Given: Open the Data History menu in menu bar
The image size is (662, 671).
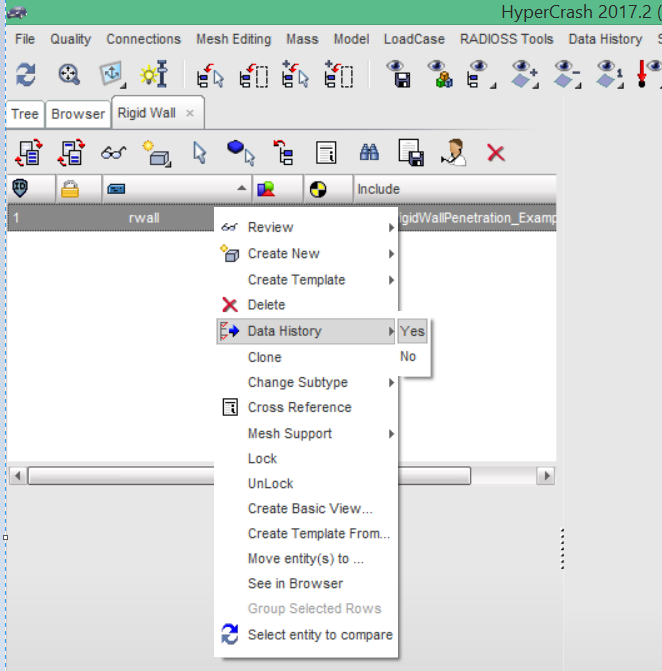Looking at the screenshot, I should coord(606,39).
